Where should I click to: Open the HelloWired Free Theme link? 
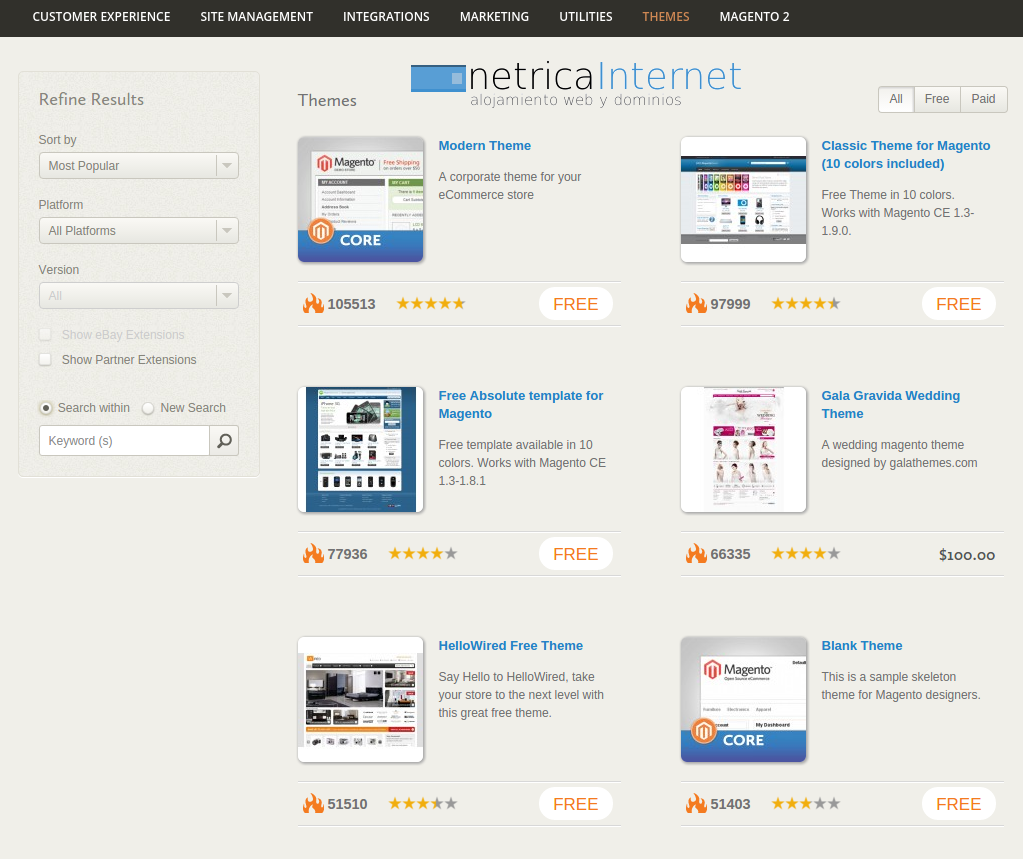tap(510, 646)
